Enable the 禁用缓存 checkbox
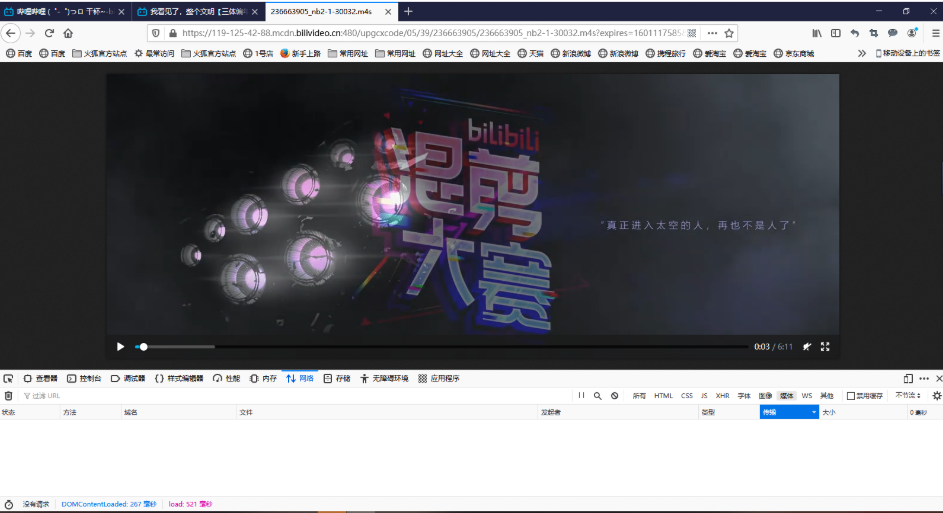 [x=850, y=396]
